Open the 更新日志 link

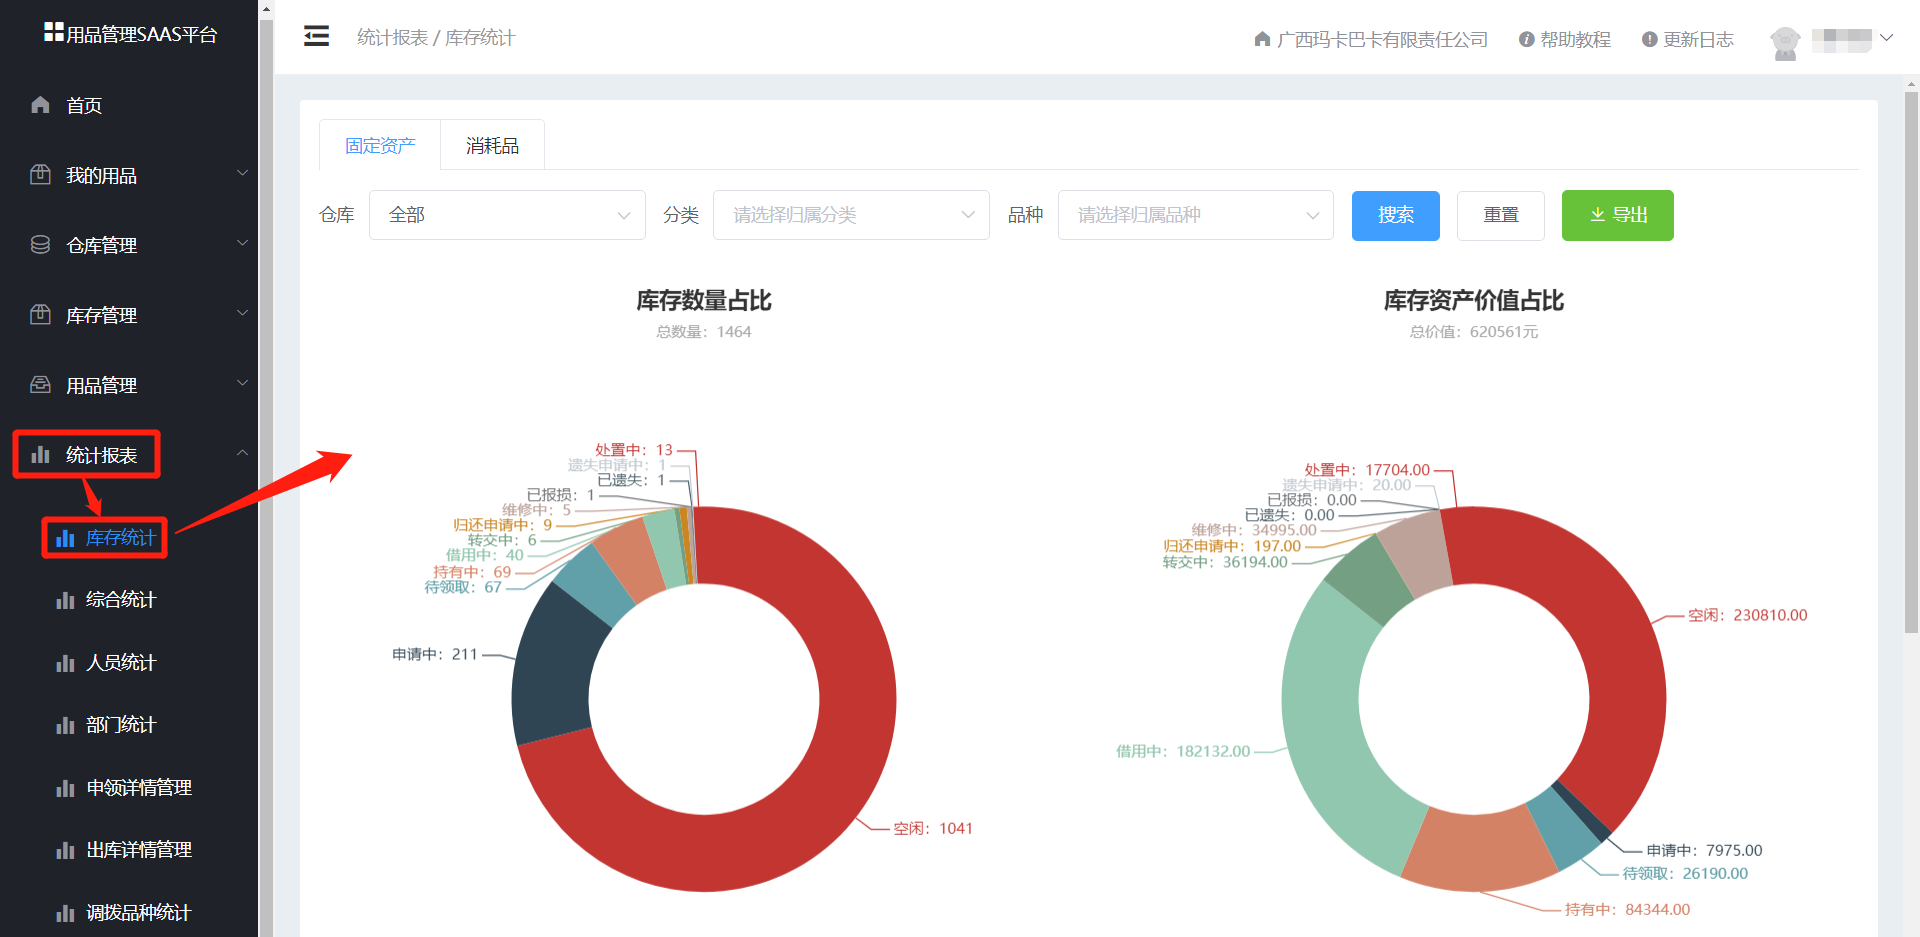coord(1698,39)
